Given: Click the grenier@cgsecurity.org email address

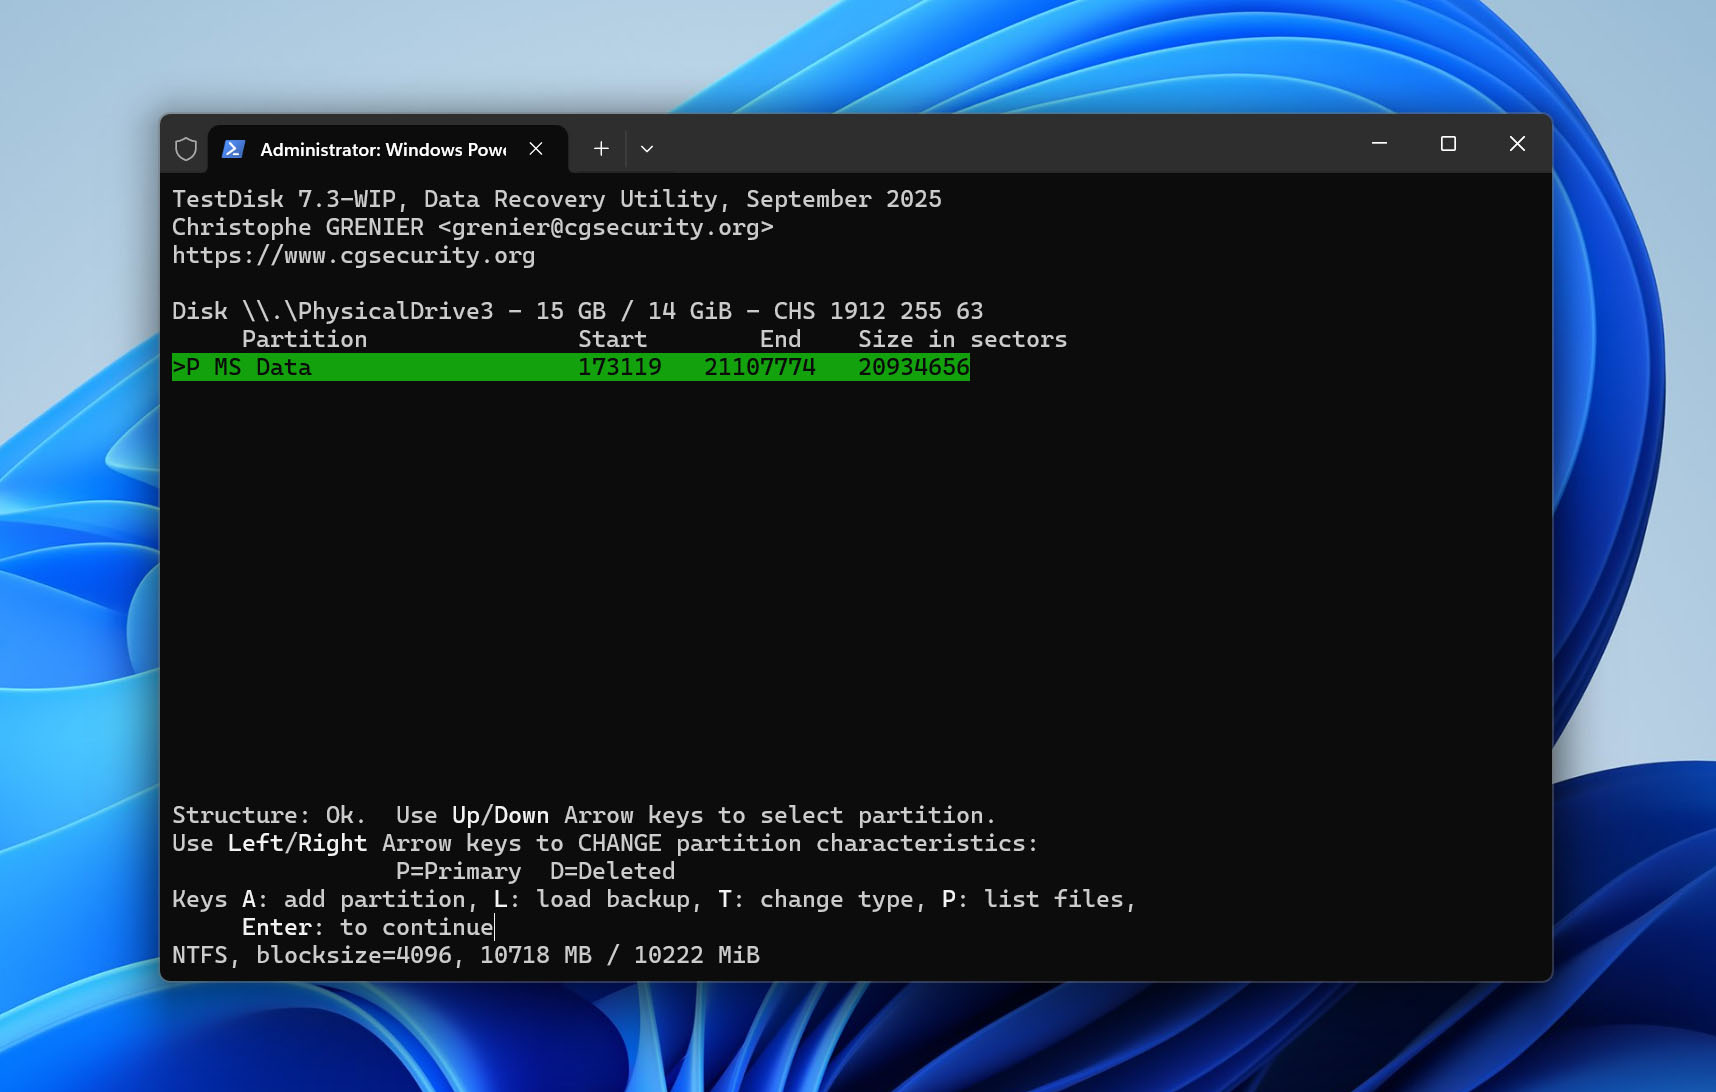Looking at the screenshot, I should point(606,227).
